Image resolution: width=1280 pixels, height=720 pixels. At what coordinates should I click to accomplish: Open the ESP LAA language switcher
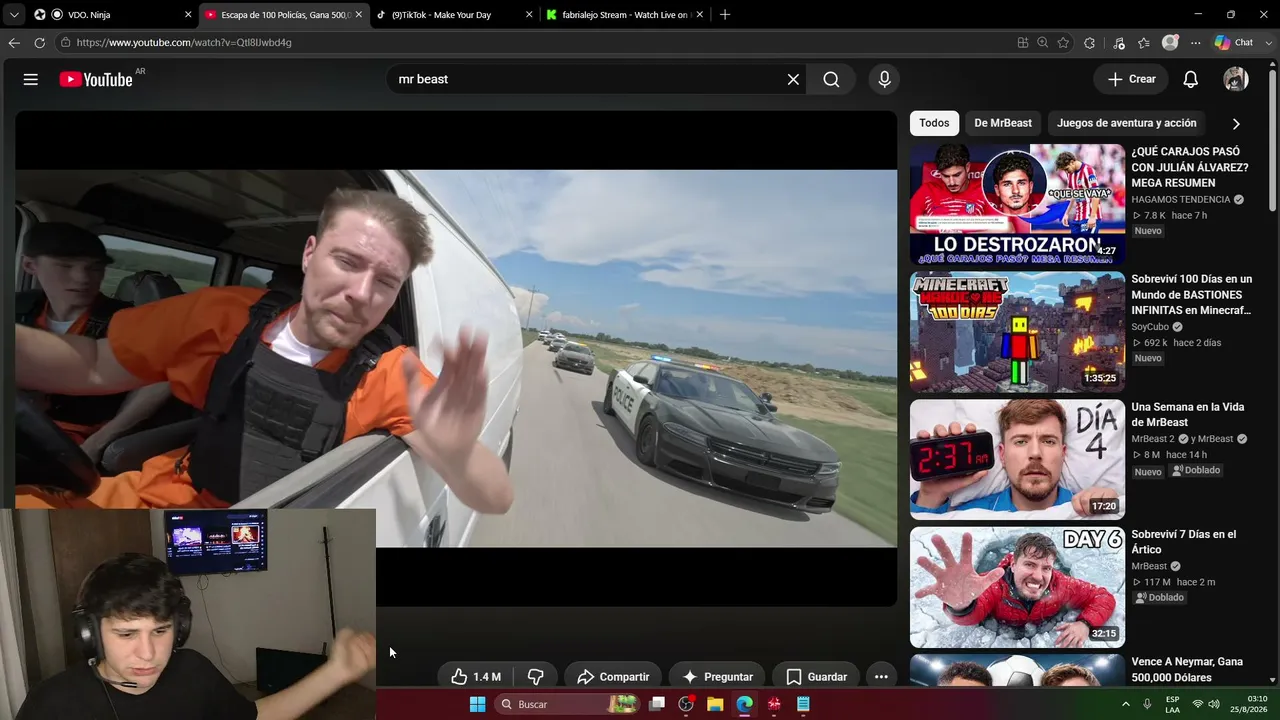tap(1172, 704)
